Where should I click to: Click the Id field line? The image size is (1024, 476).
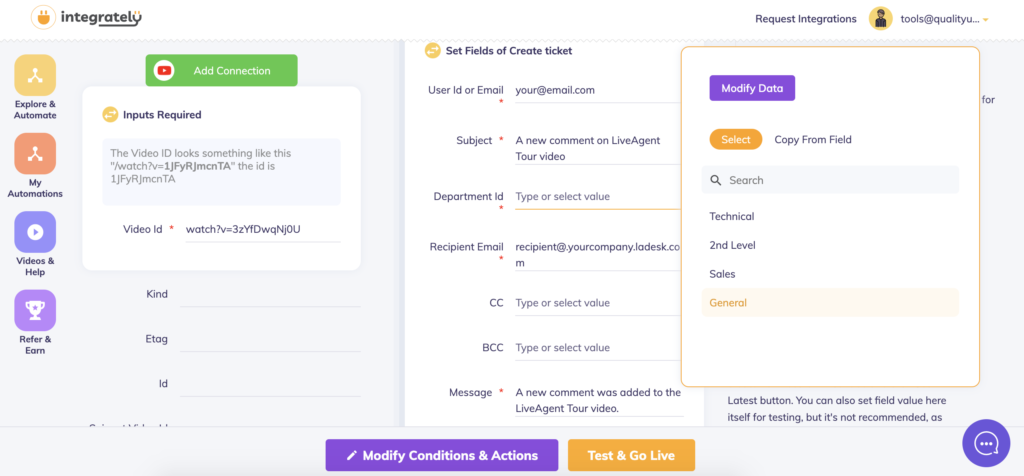tap(270, 384)
